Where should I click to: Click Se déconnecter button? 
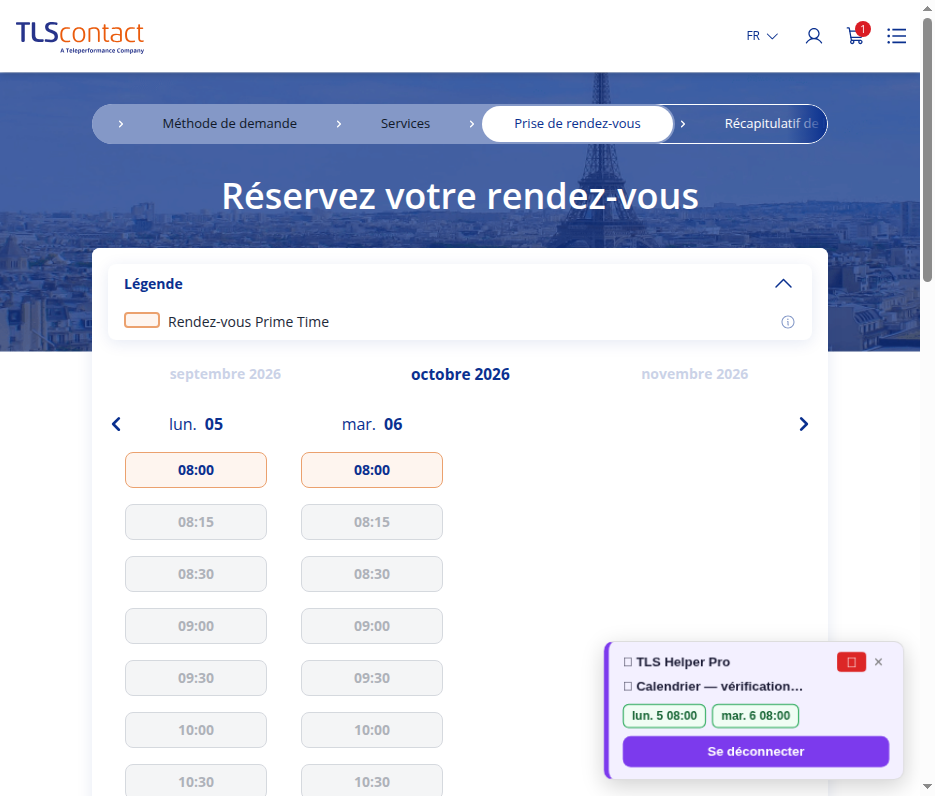(756, 751)
